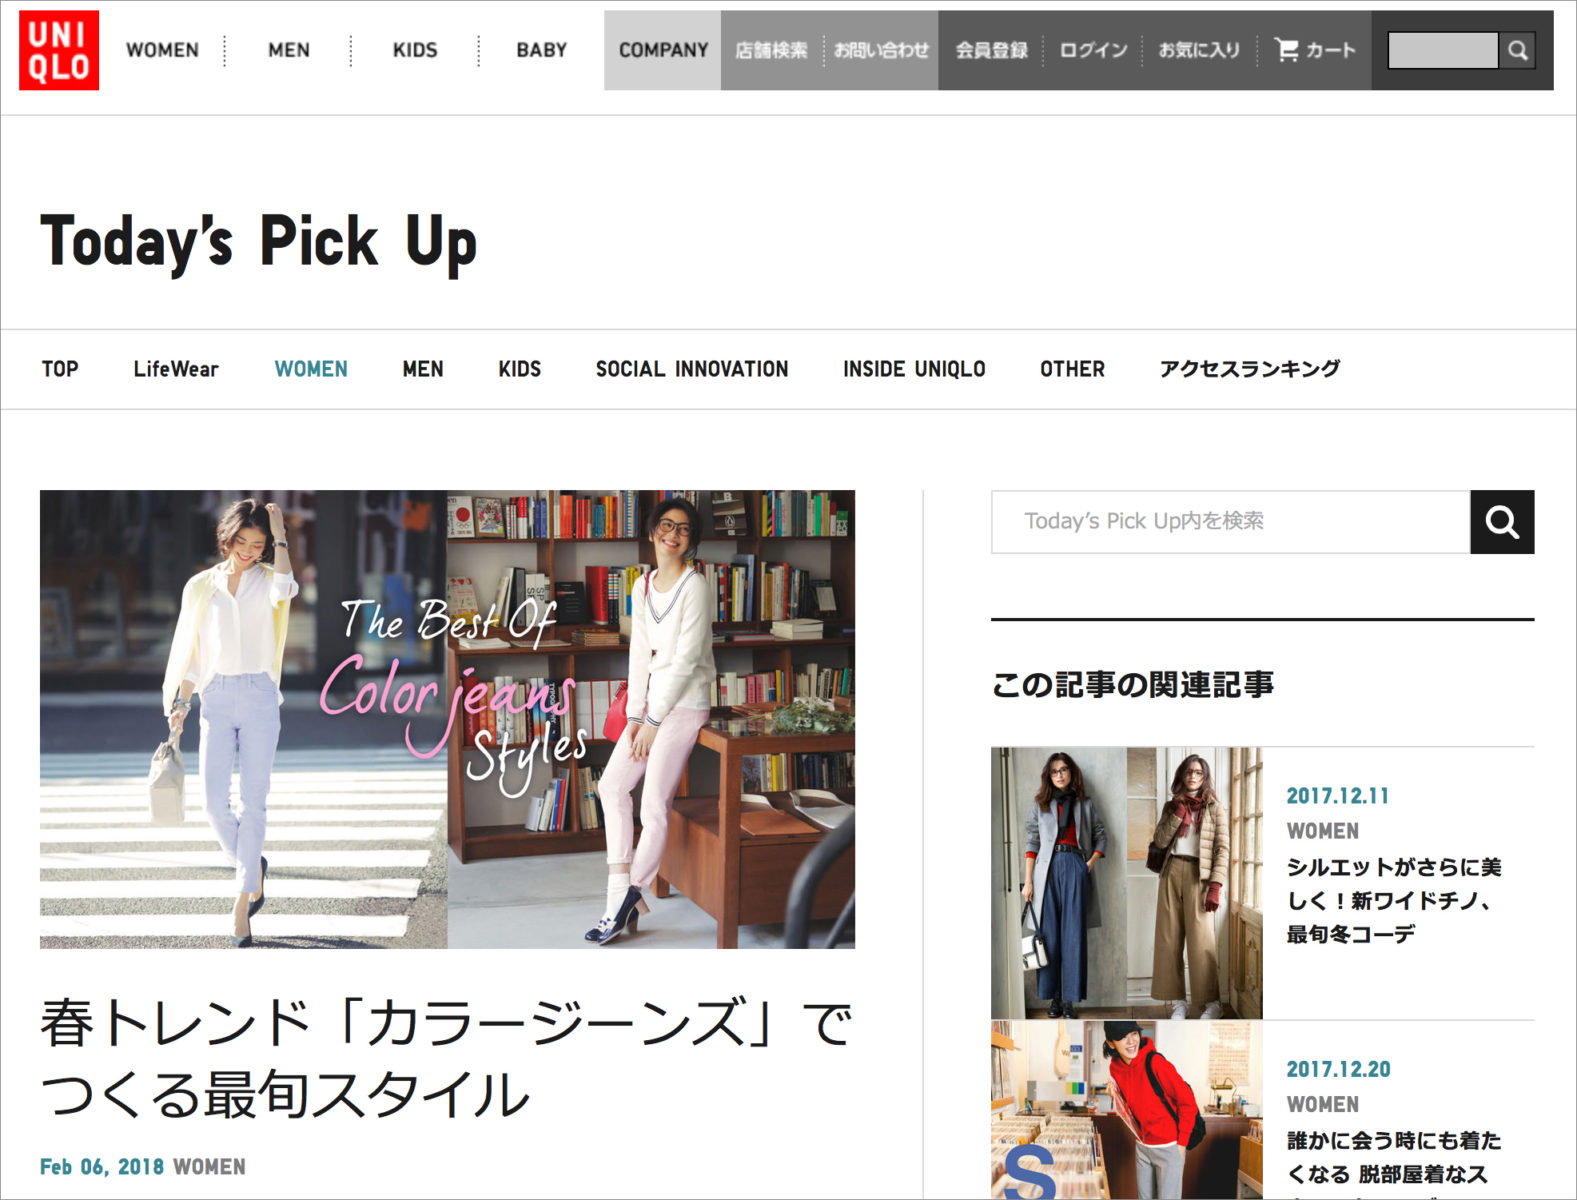The image size is (1577, 1200).
Task: Open BABY in the top header
Action: [541, 50]
